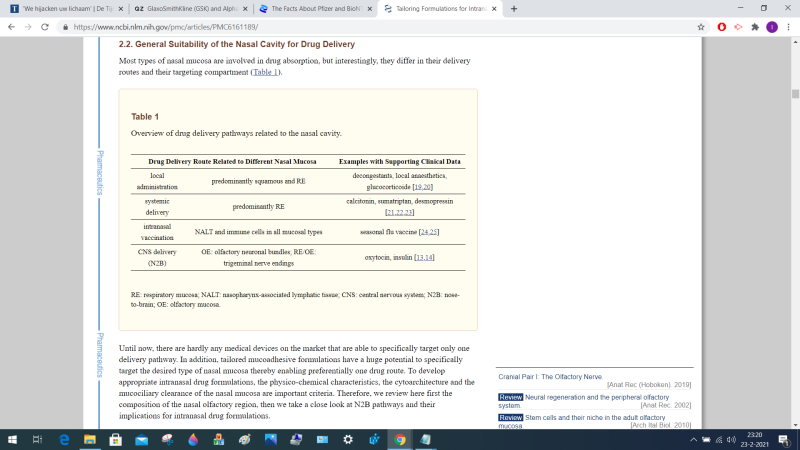Viewport: 800px width, 450px height.
Task: View site security lock info
Action: pyautogui.click(x=65, y=27)
